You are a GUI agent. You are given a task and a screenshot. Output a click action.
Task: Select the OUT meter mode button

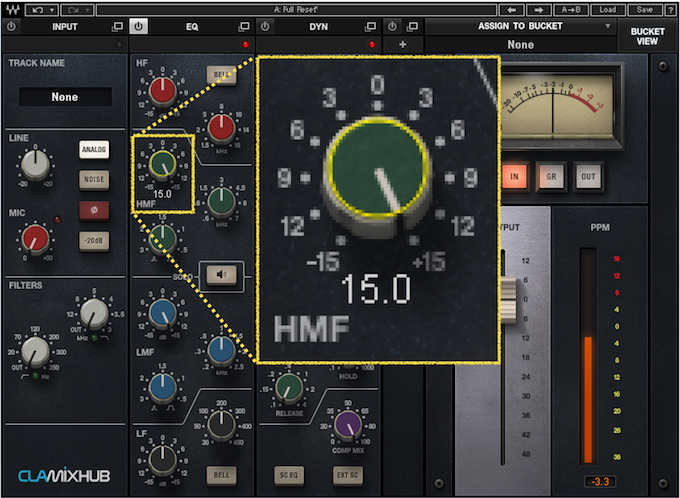588,177
